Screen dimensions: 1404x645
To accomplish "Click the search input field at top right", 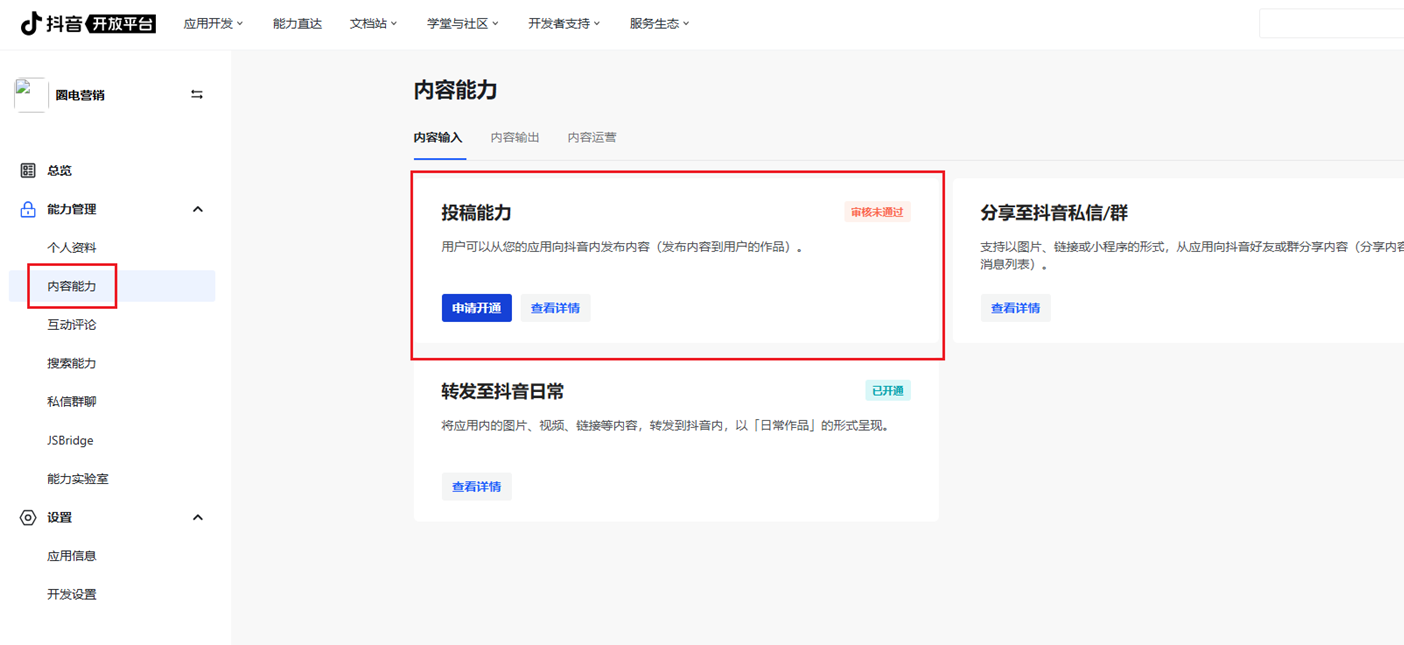I will 1330,23.
